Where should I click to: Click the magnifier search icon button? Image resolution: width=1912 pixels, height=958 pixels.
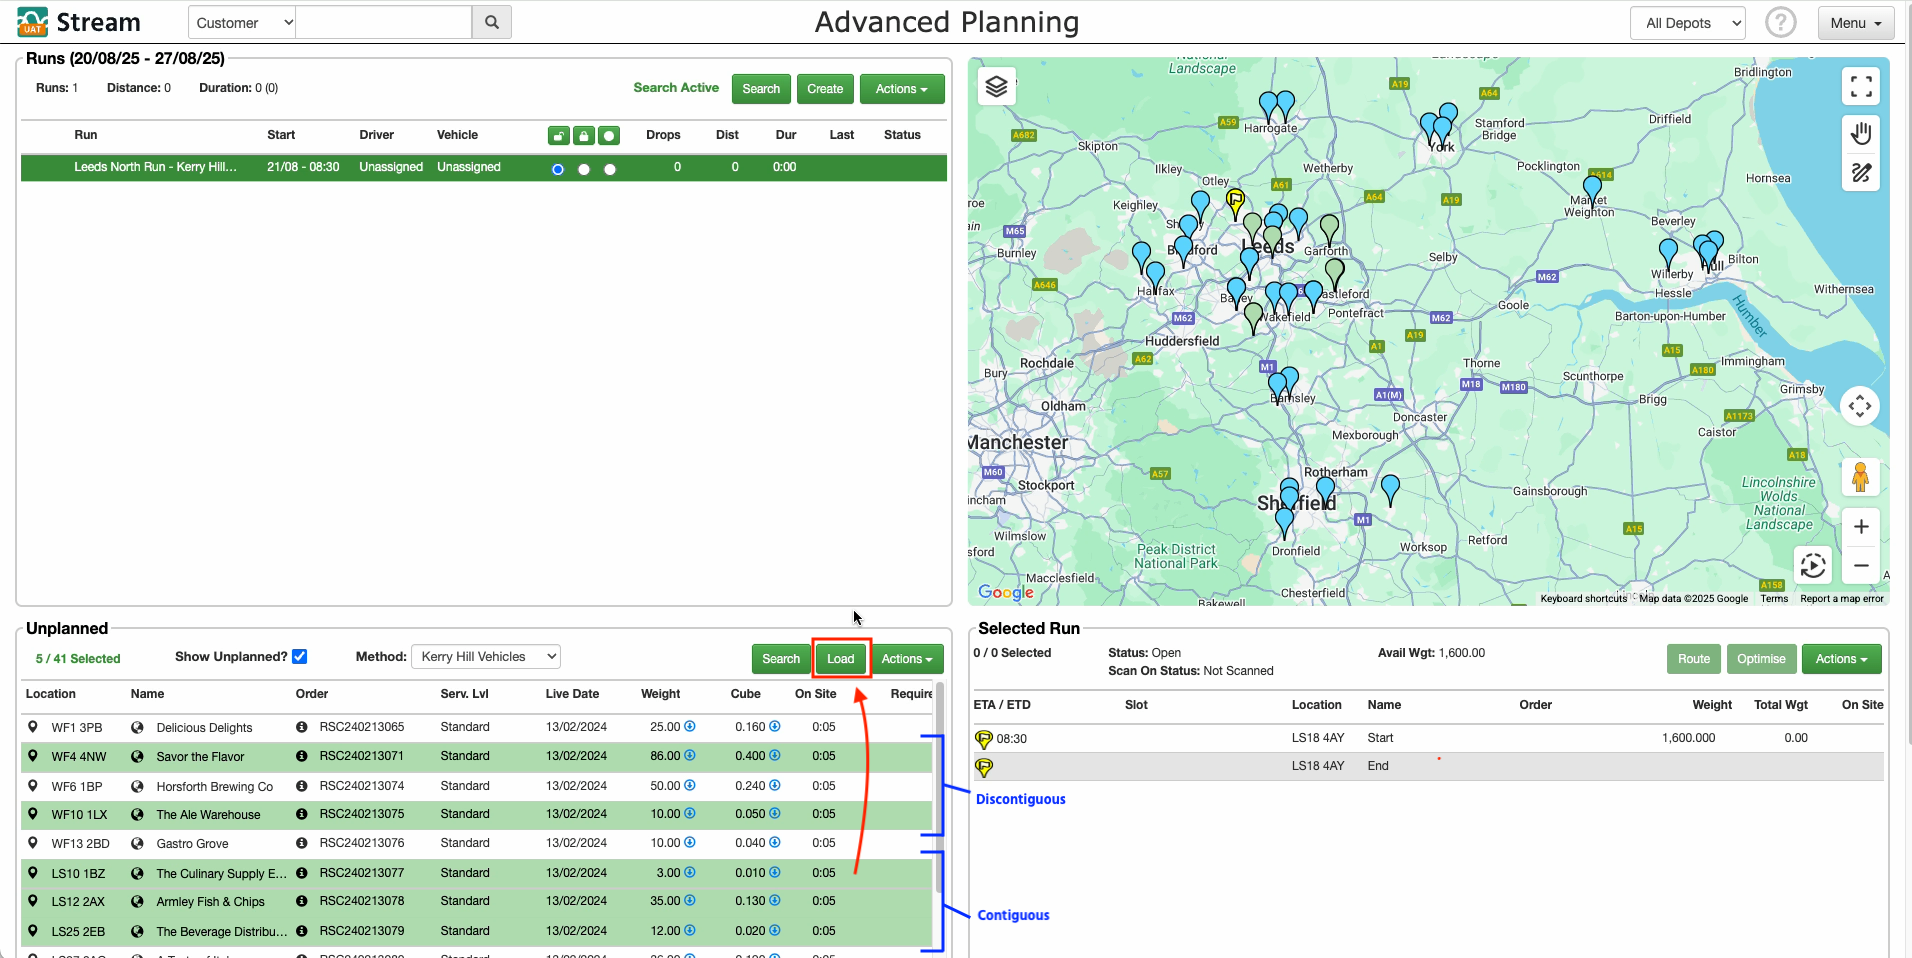tap(492, 22)
